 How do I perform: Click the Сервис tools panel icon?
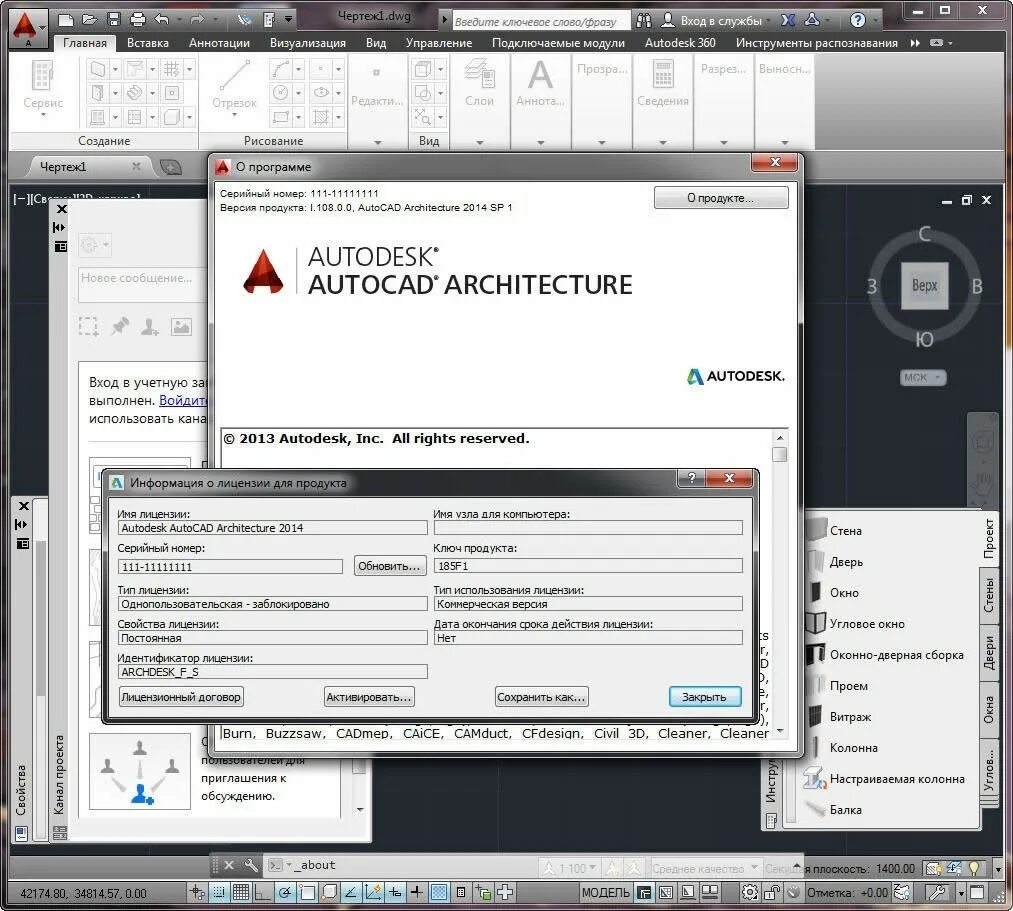pos(43,84)
